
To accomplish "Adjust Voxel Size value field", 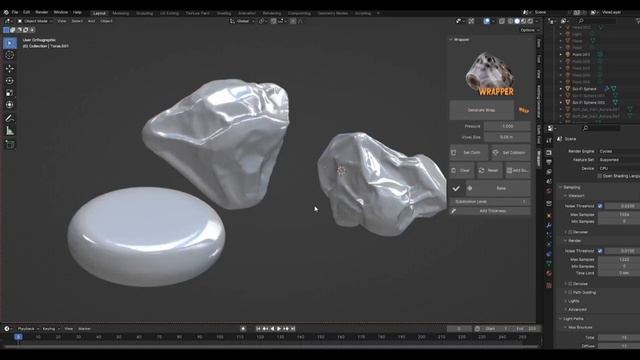I will 507,137.
